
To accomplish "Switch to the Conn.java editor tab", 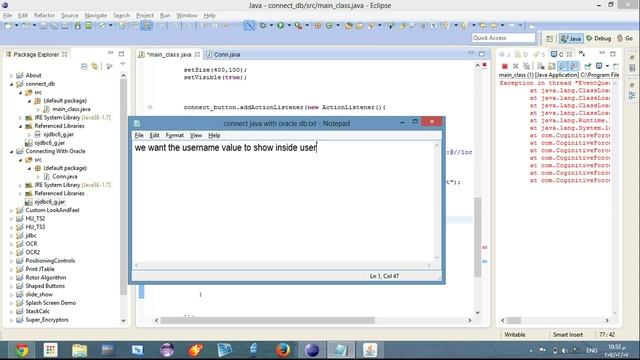I will tap(223, 54).
